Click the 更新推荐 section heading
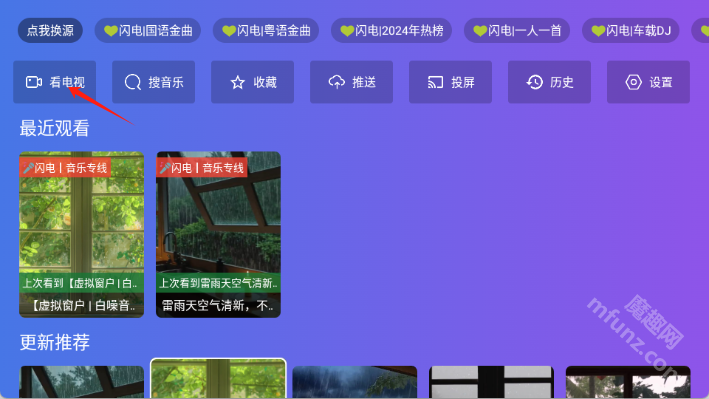This screenshot has height=399, width=709. (x=54, y=342)
